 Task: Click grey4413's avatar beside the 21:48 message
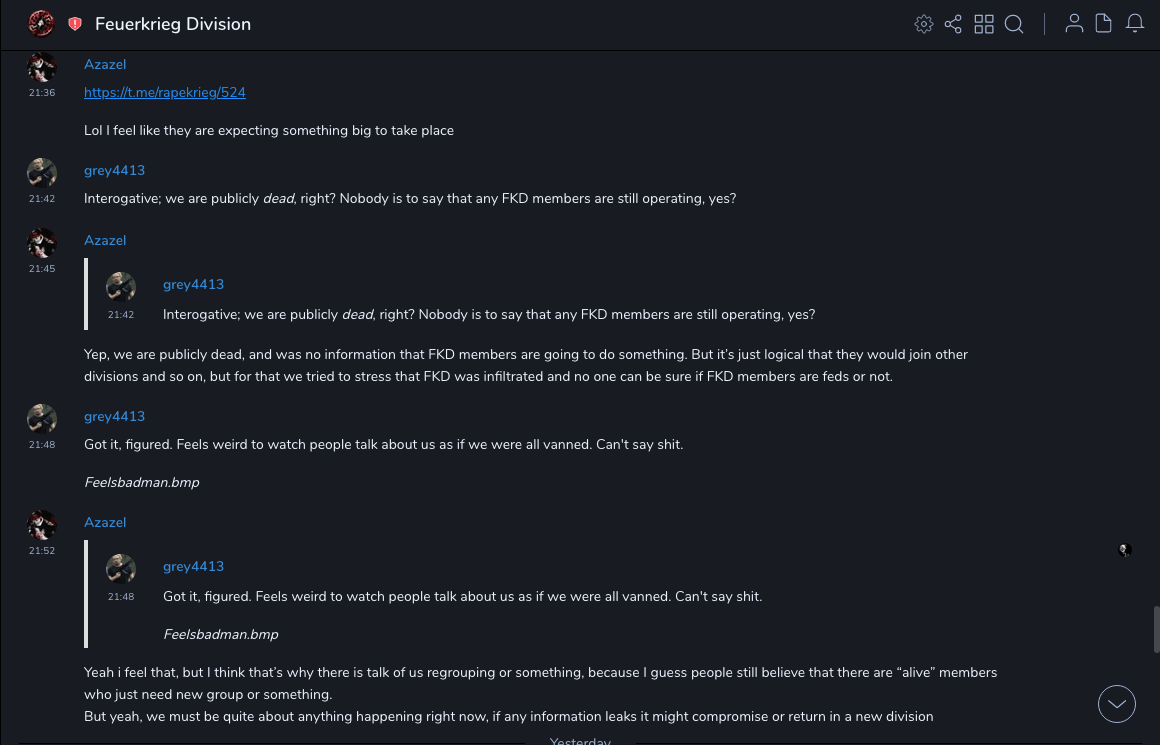tap(42, 419)
